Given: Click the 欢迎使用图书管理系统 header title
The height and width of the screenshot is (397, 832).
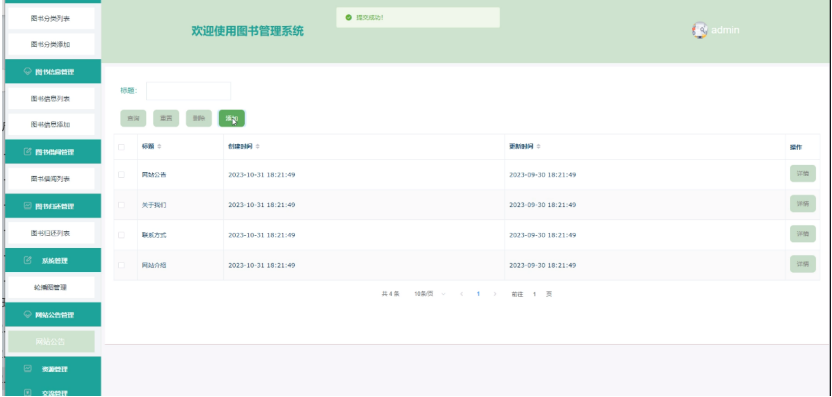Looking at the screenshot, I should click(247, 31).
